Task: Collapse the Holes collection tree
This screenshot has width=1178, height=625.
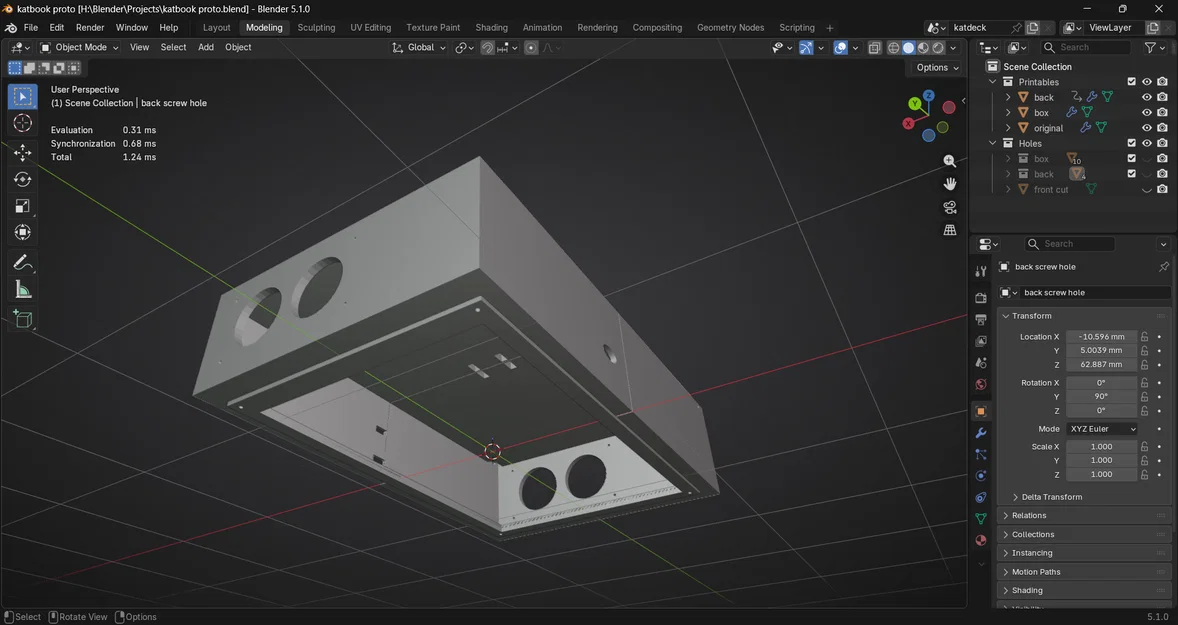Action: coord(992,143)
